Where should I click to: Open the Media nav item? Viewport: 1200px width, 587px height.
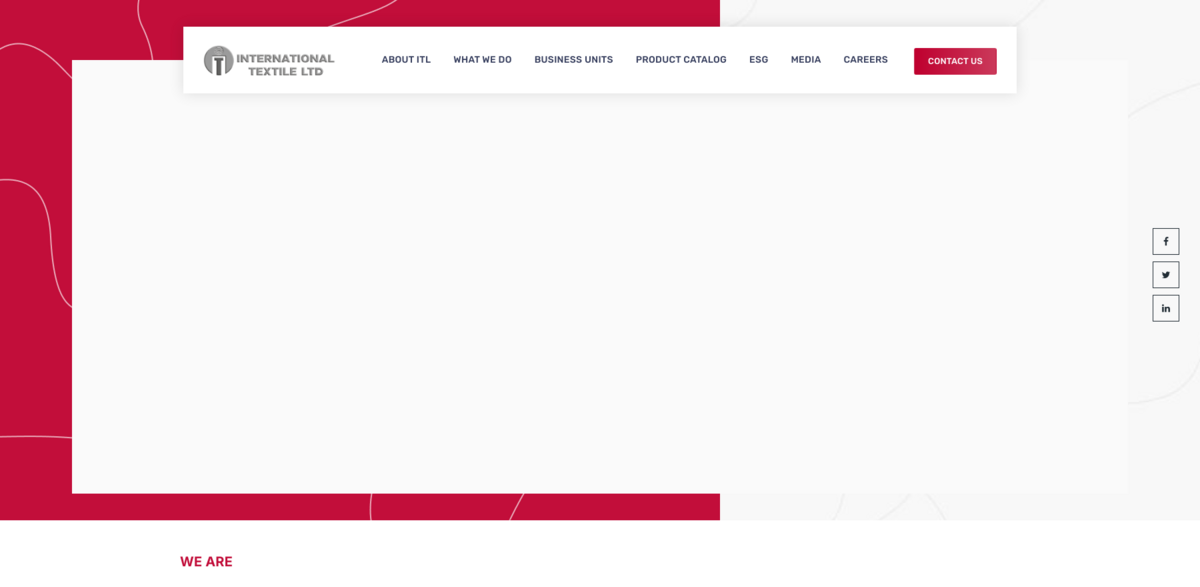click(805, 60)
